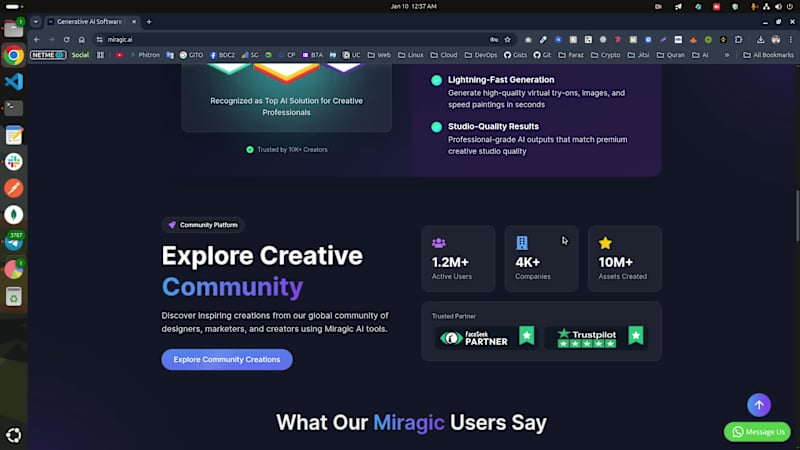
Task: Open the DevOps bookmarks folder
Action: coord(481,55)
